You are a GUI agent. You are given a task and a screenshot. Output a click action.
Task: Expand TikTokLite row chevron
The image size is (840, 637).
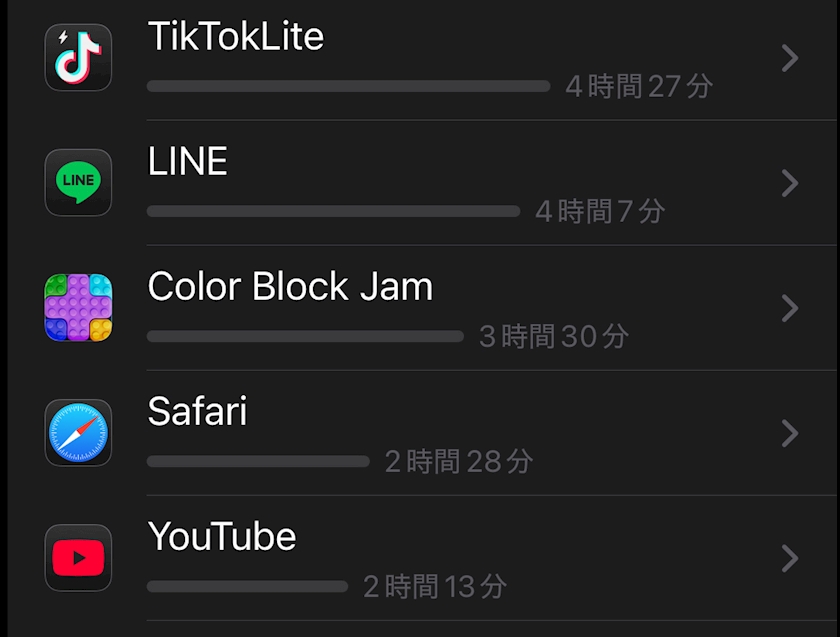[x=790, y=58]
